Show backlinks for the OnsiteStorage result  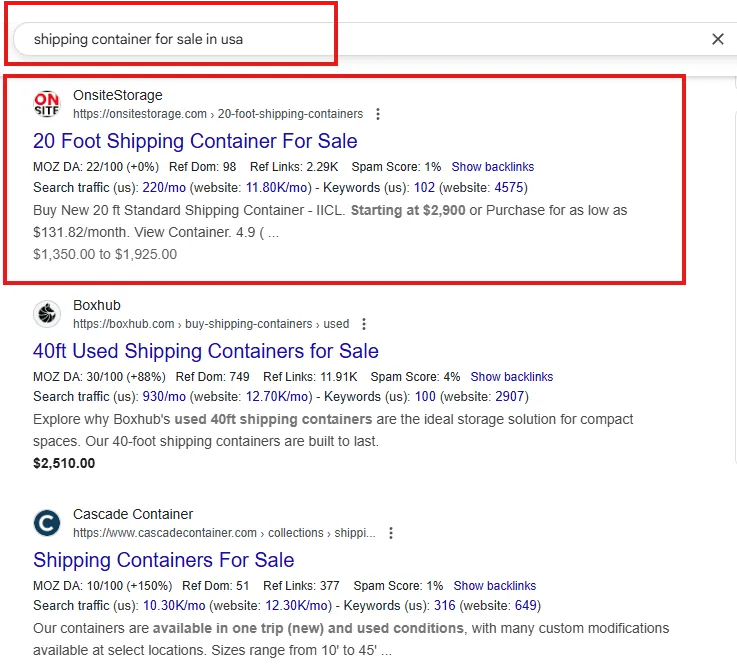(x=493, y=167)
